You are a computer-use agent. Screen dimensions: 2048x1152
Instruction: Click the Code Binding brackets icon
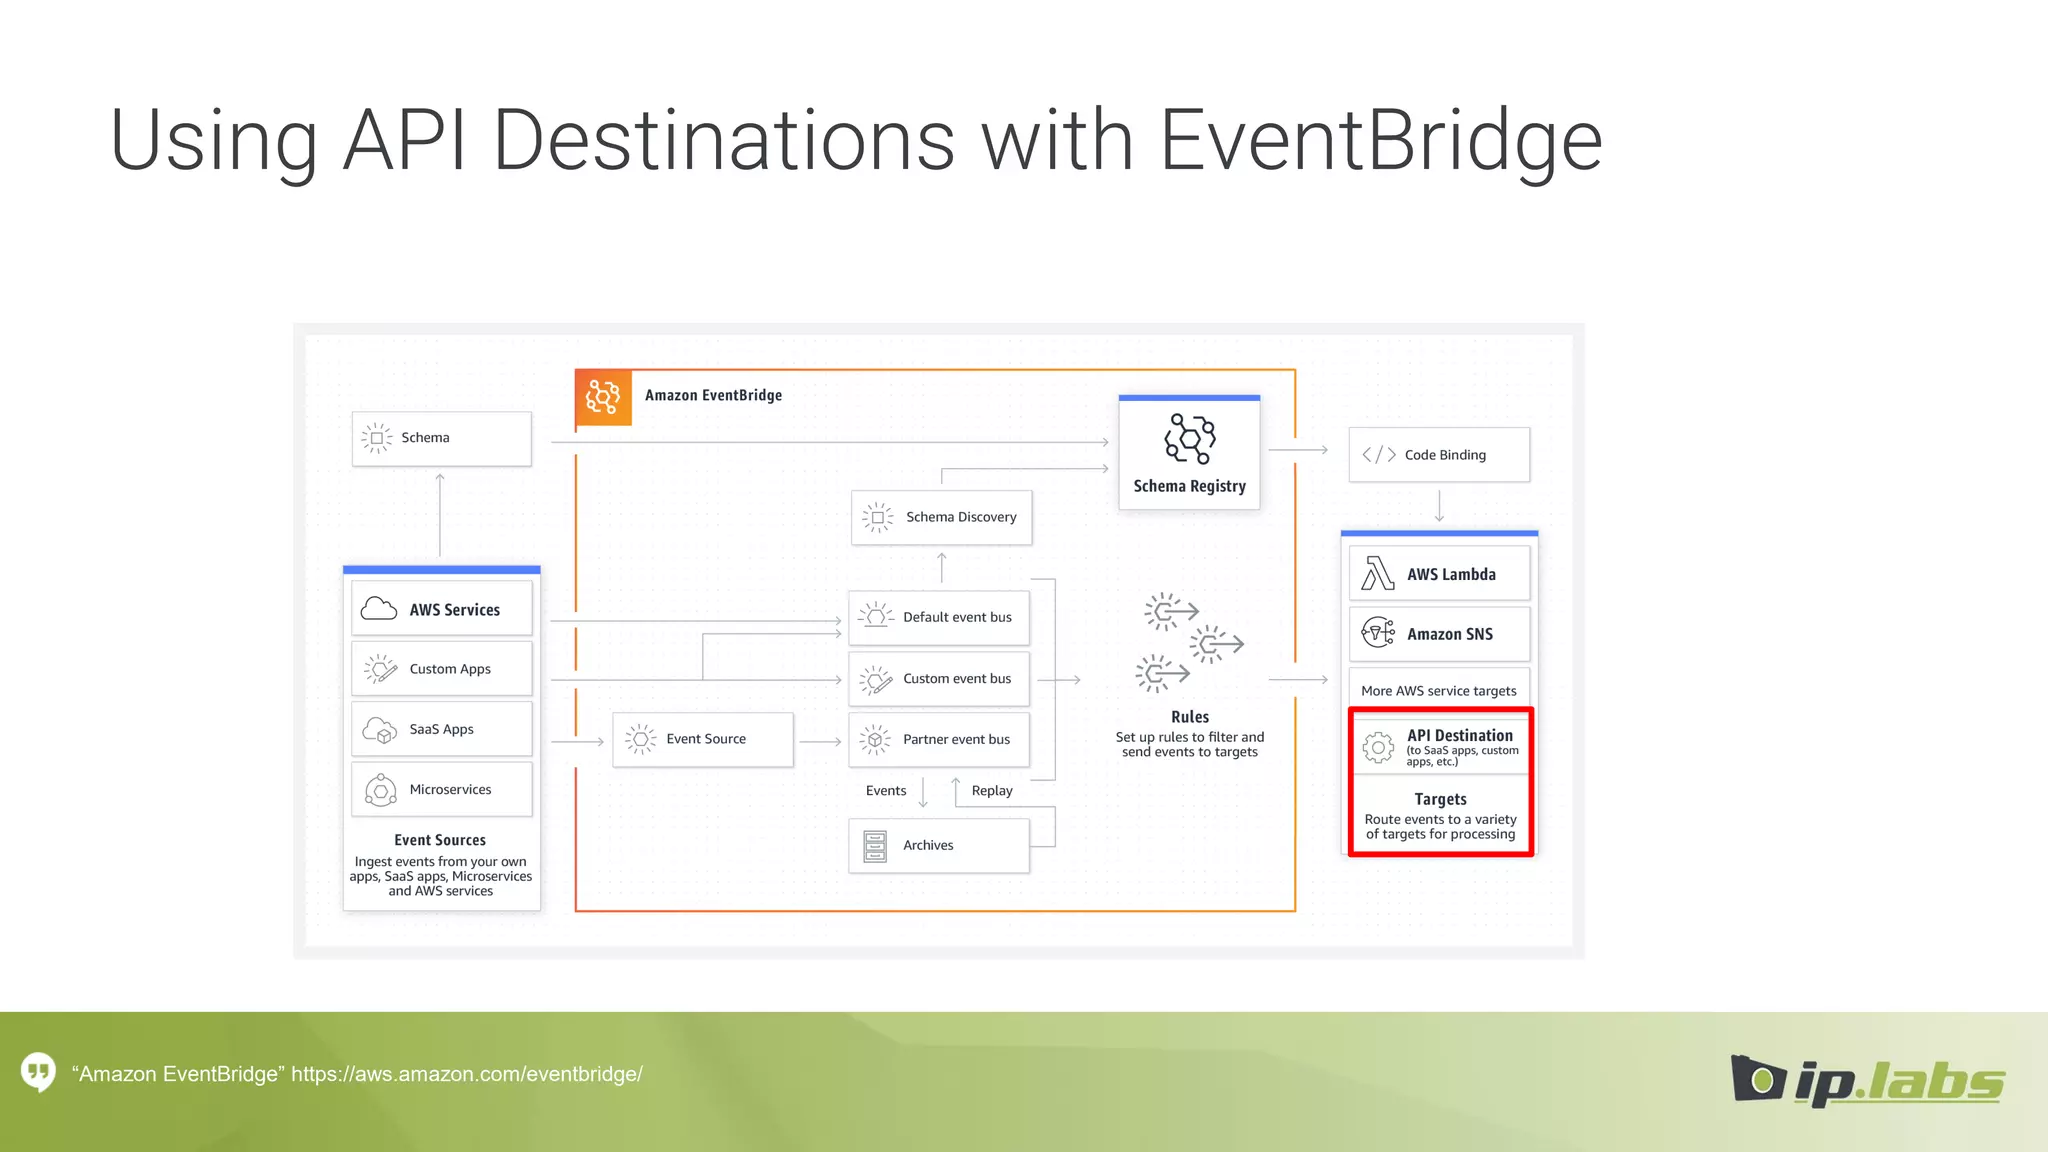(x=1379, y=455)
